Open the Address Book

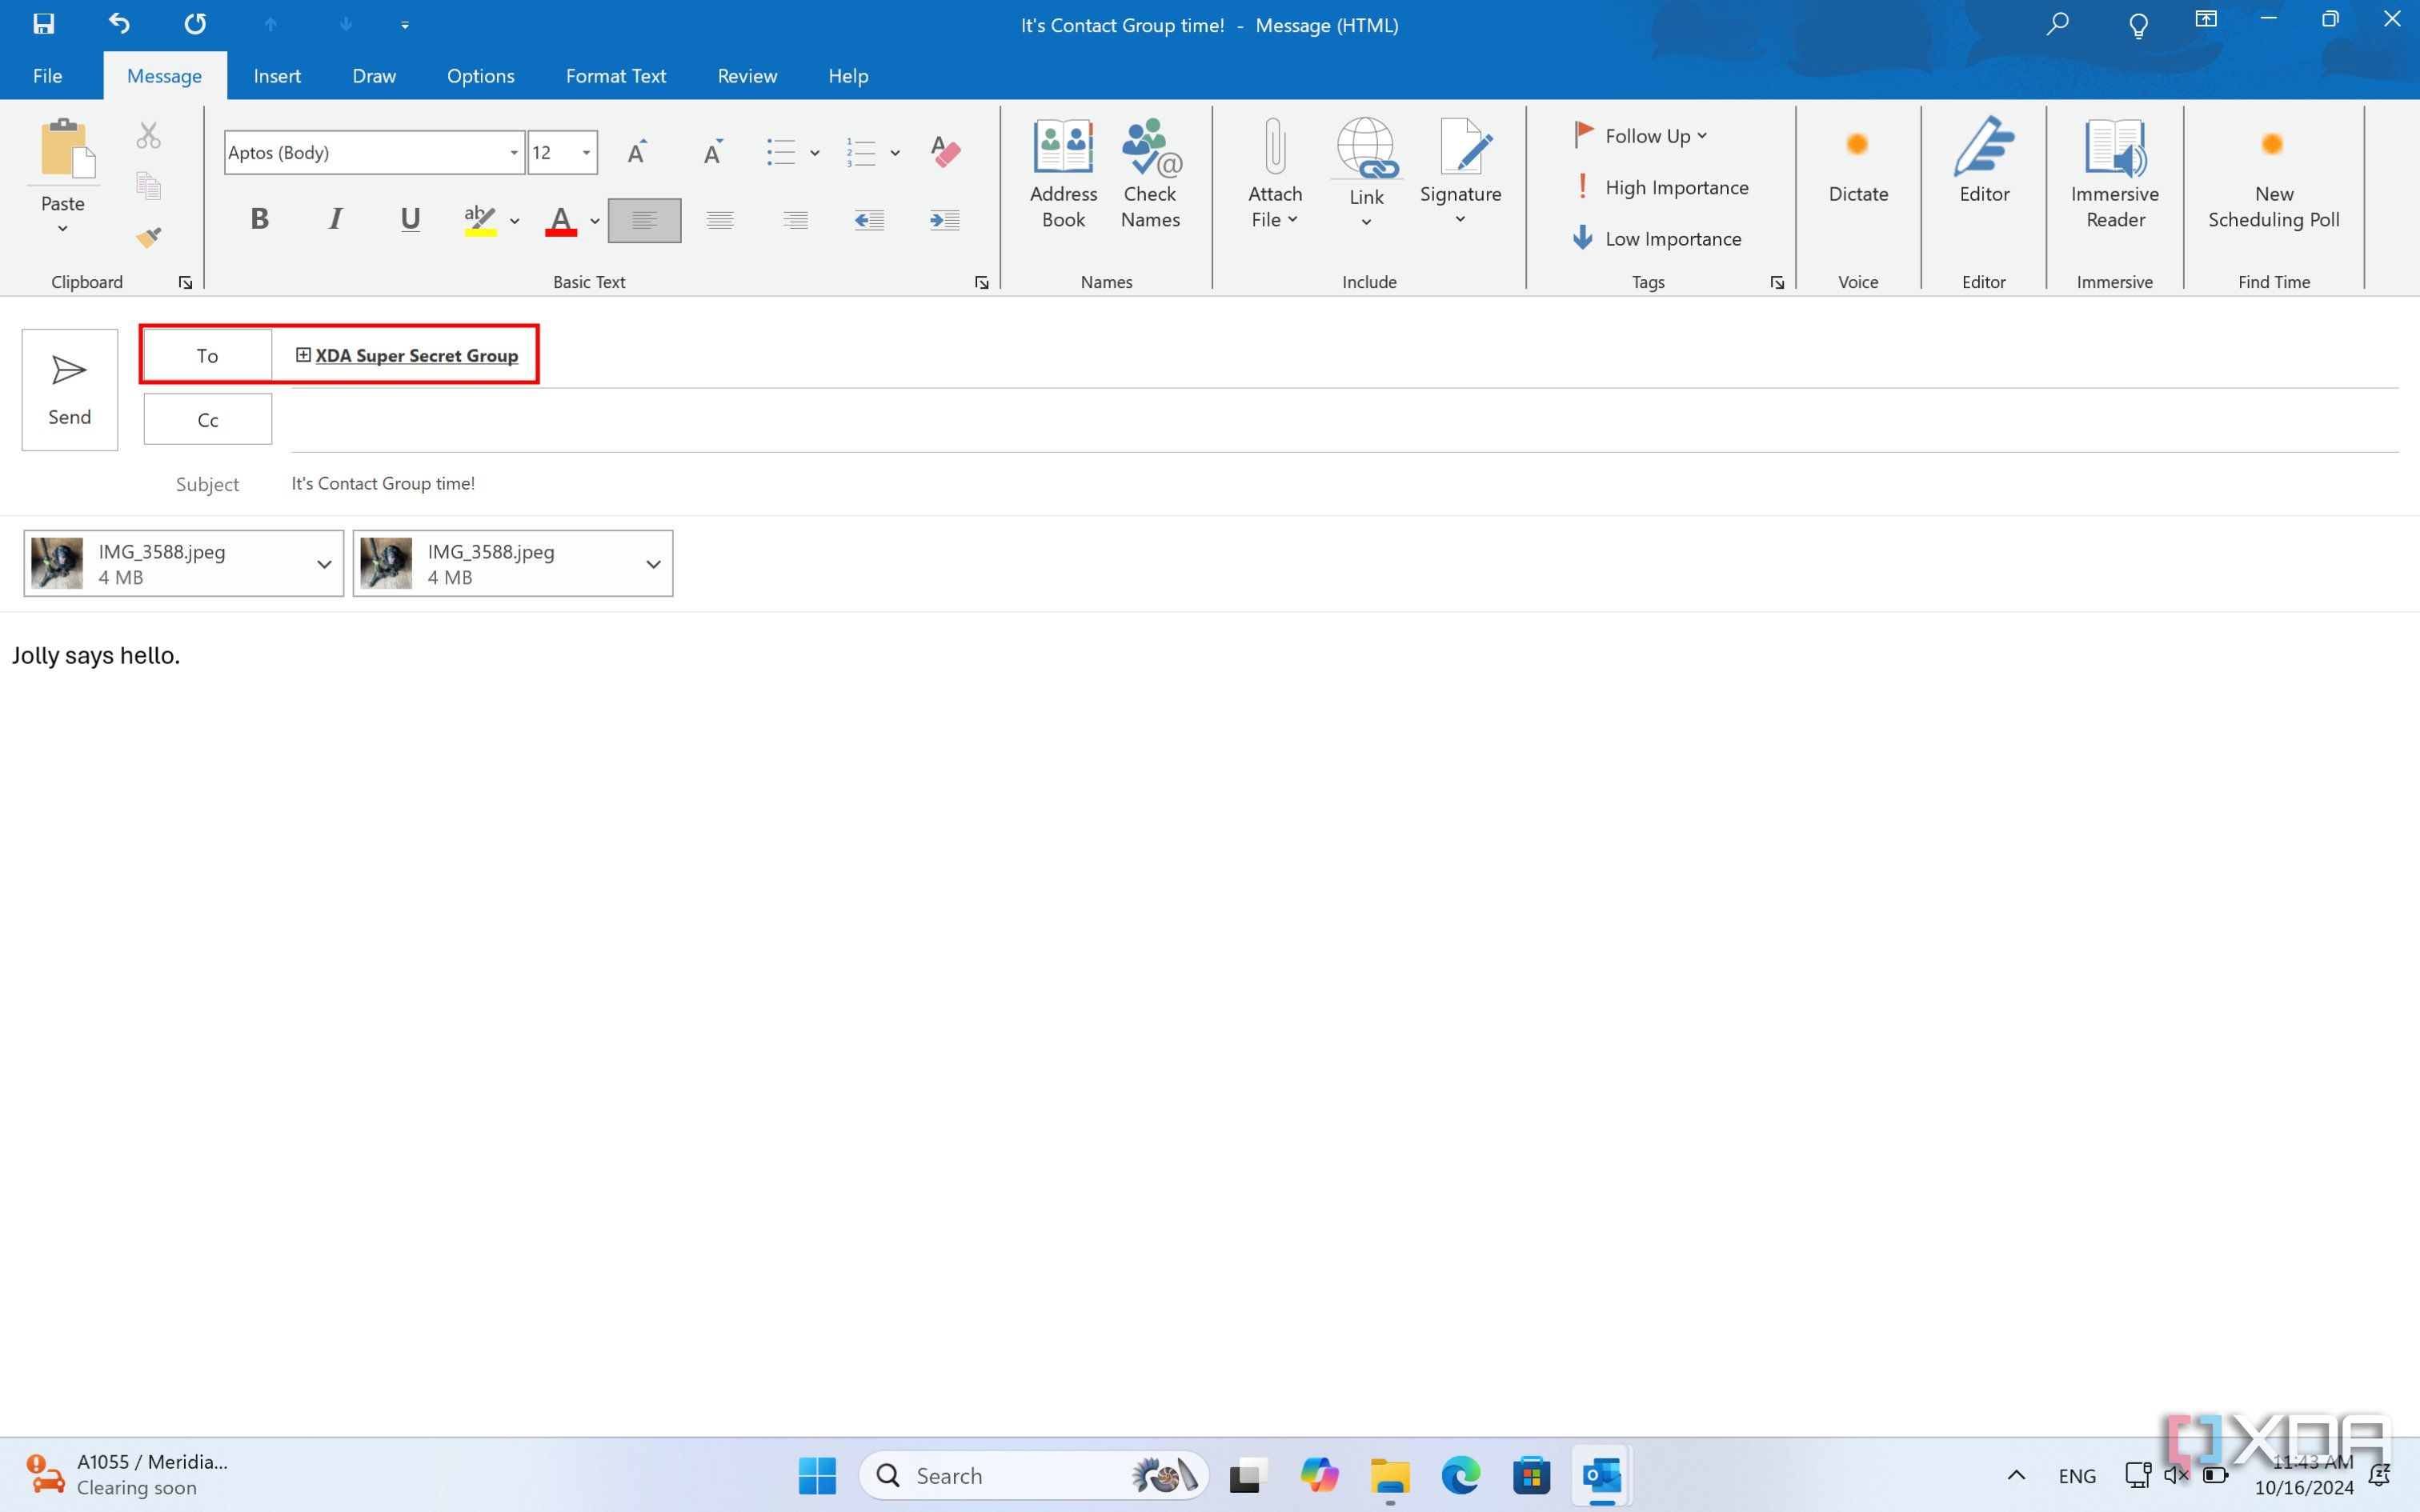1062,175
